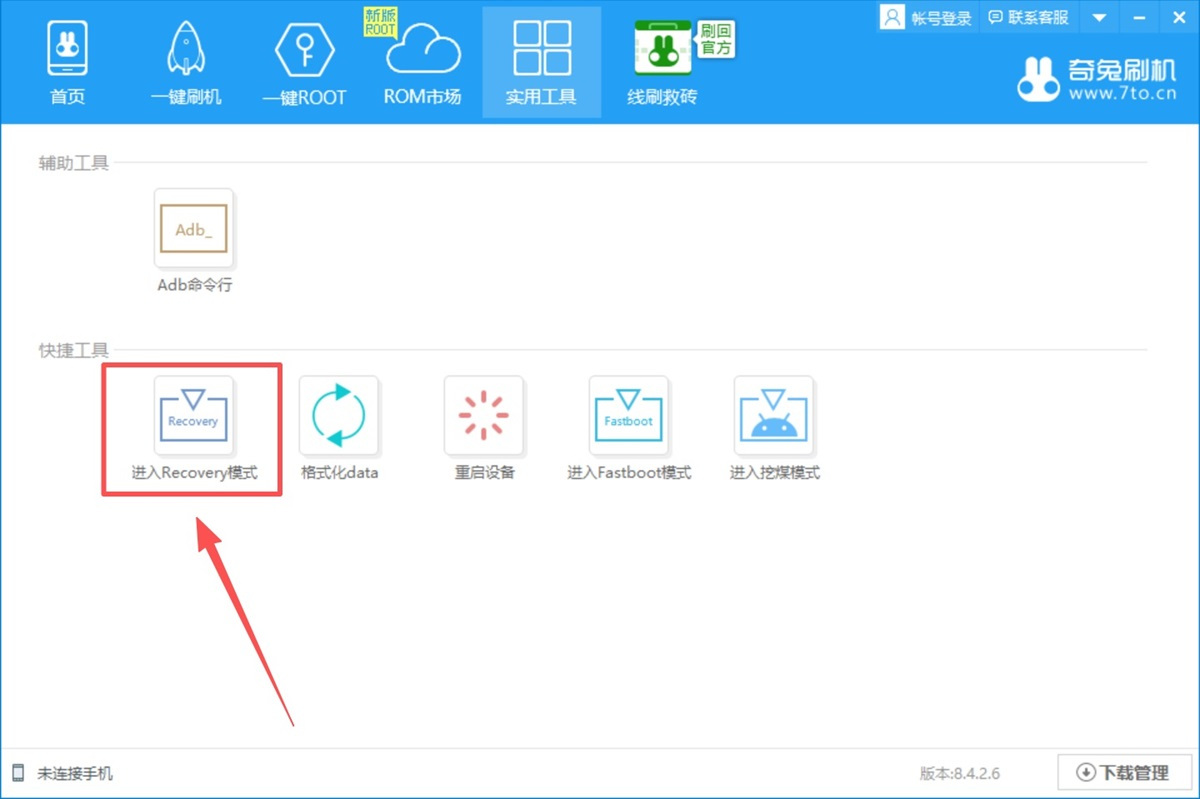Open 联系客服 customer support
The width and height of the screenshot is (1200, 799).
pyautogui.click(x=1027, y=17)
